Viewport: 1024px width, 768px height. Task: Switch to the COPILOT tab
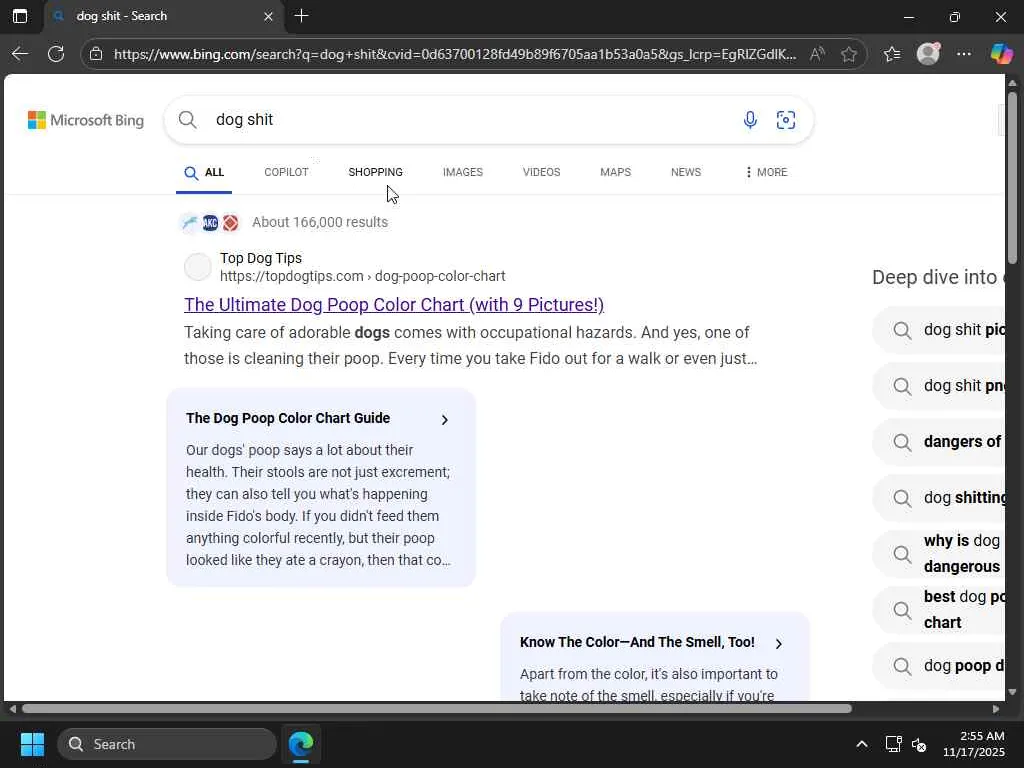(286, 172)
